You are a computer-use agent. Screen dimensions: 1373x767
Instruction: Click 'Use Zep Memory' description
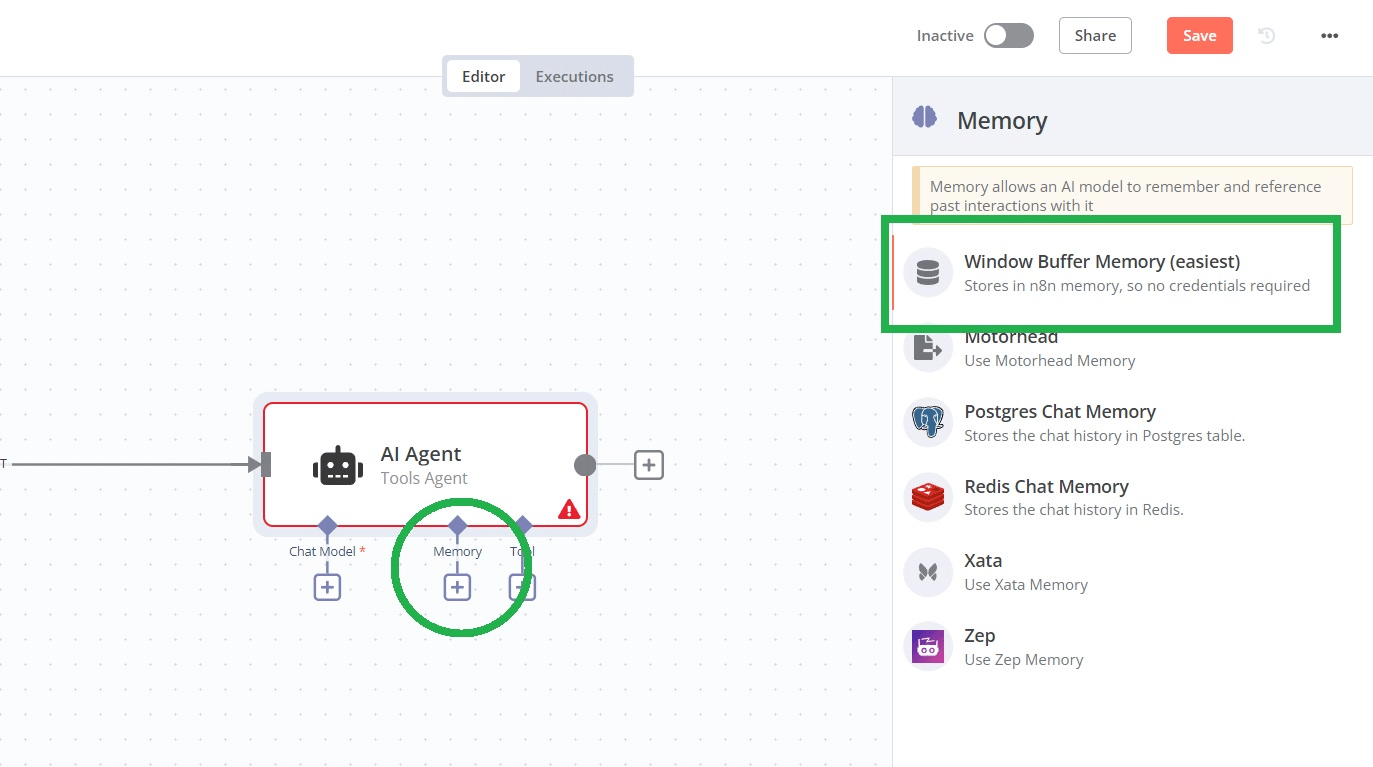coord(1024,660)
